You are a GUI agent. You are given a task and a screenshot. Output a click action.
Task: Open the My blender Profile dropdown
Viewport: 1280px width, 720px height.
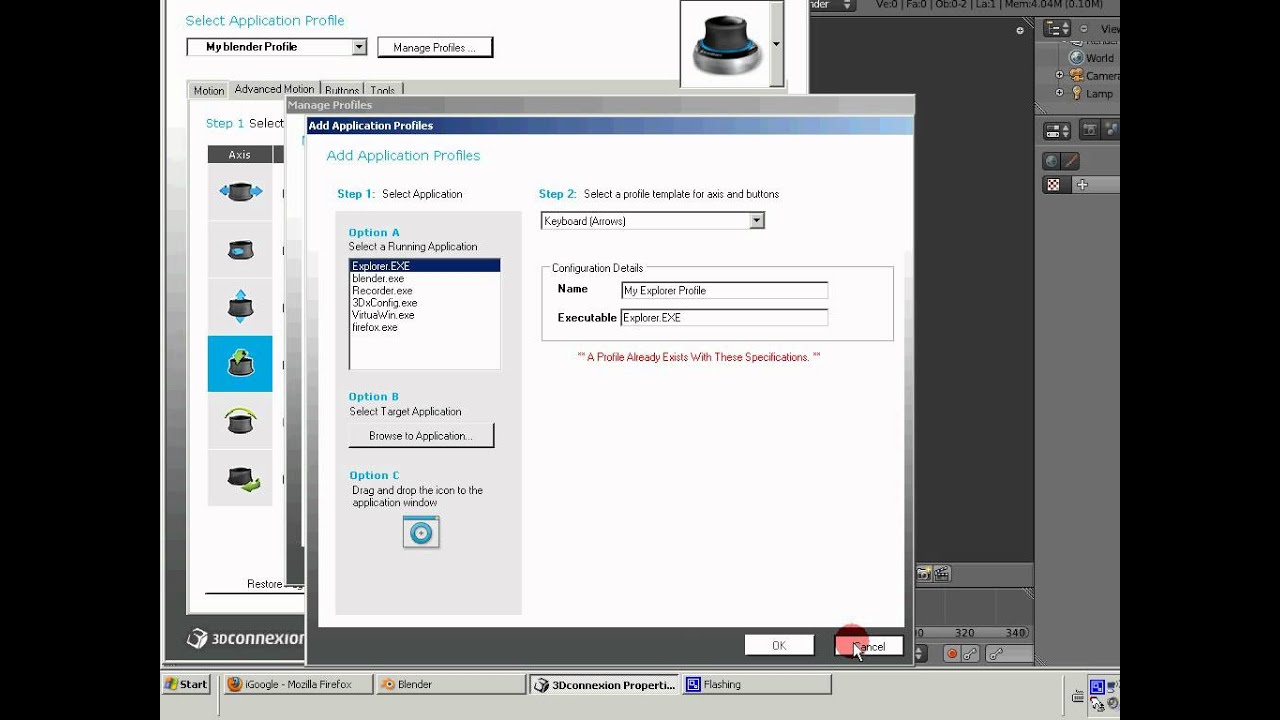277,47
